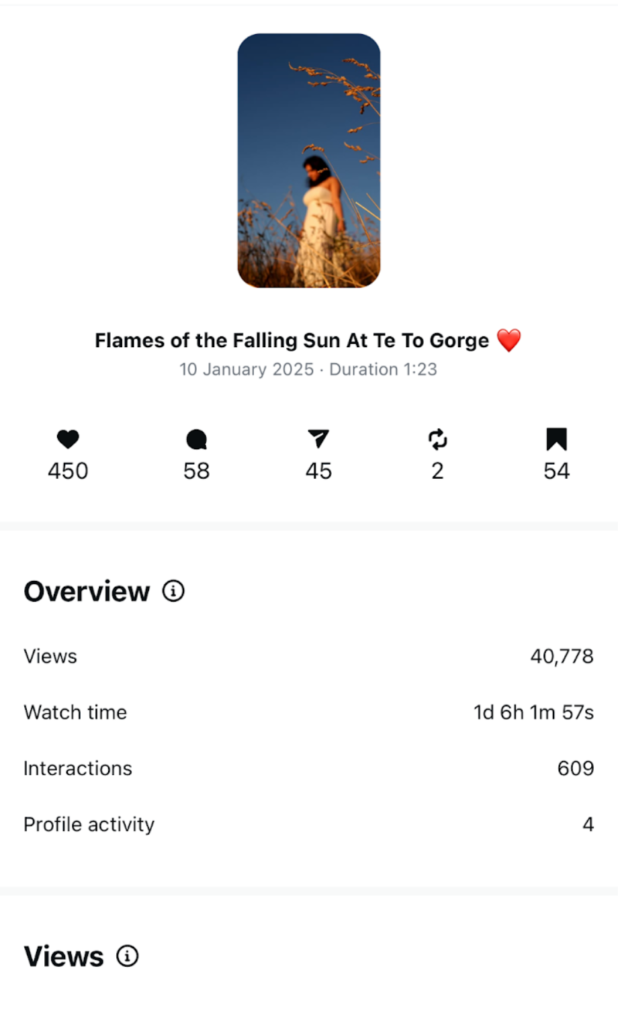Click the 58 comments count
618x1024 pixels.
197,471
